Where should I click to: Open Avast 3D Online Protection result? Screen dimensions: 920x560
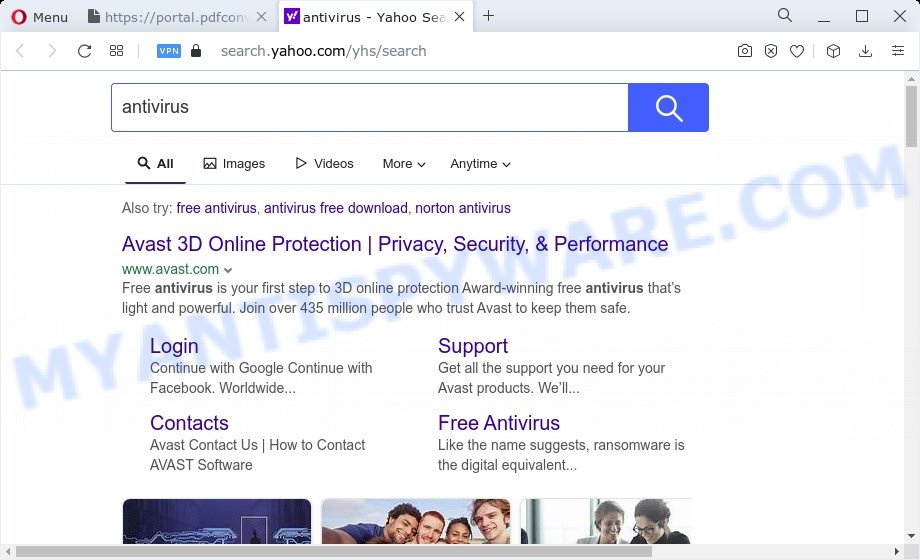point(395,244)
